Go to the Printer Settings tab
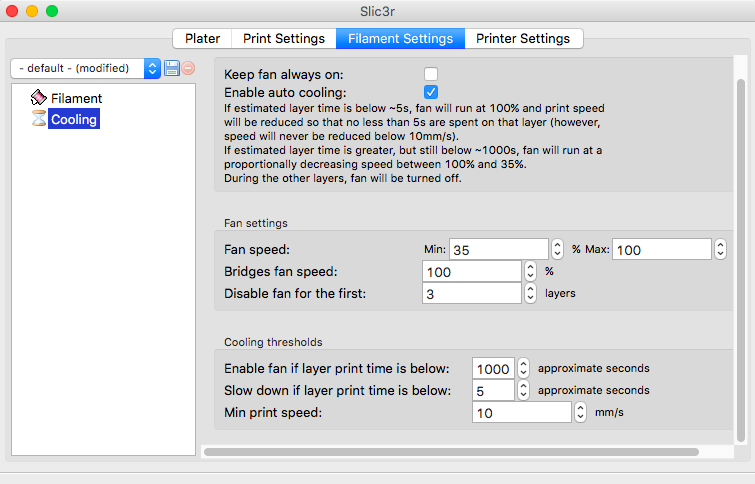 [x=523, y=39]
